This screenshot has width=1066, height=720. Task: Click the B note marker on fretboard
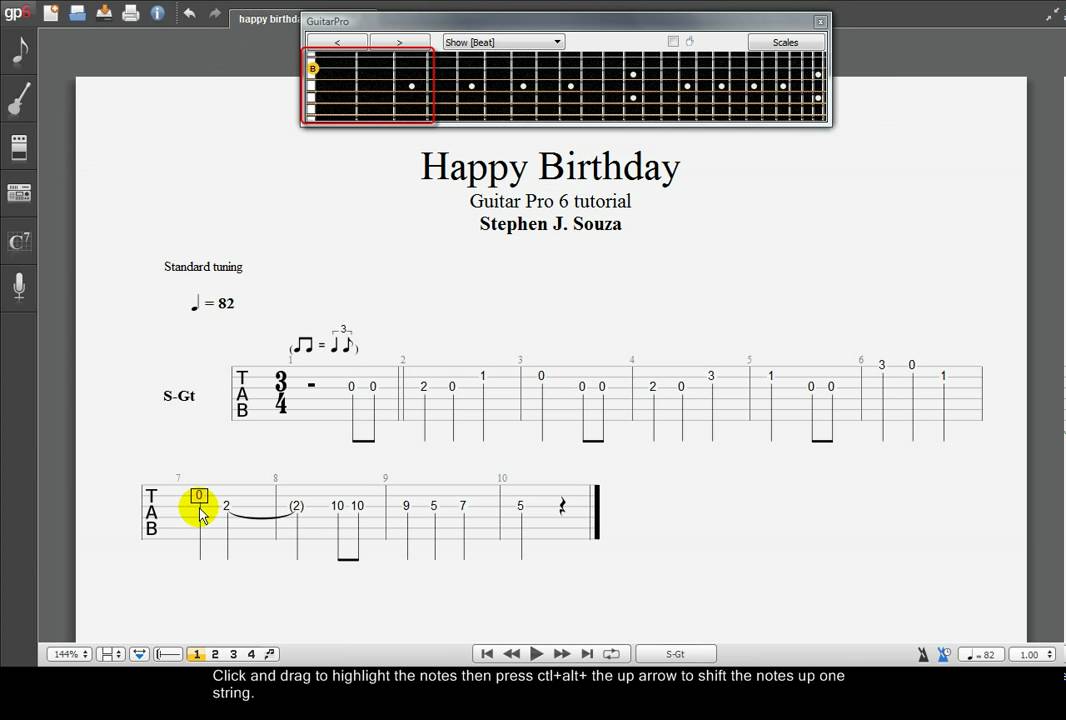point(313,69)
